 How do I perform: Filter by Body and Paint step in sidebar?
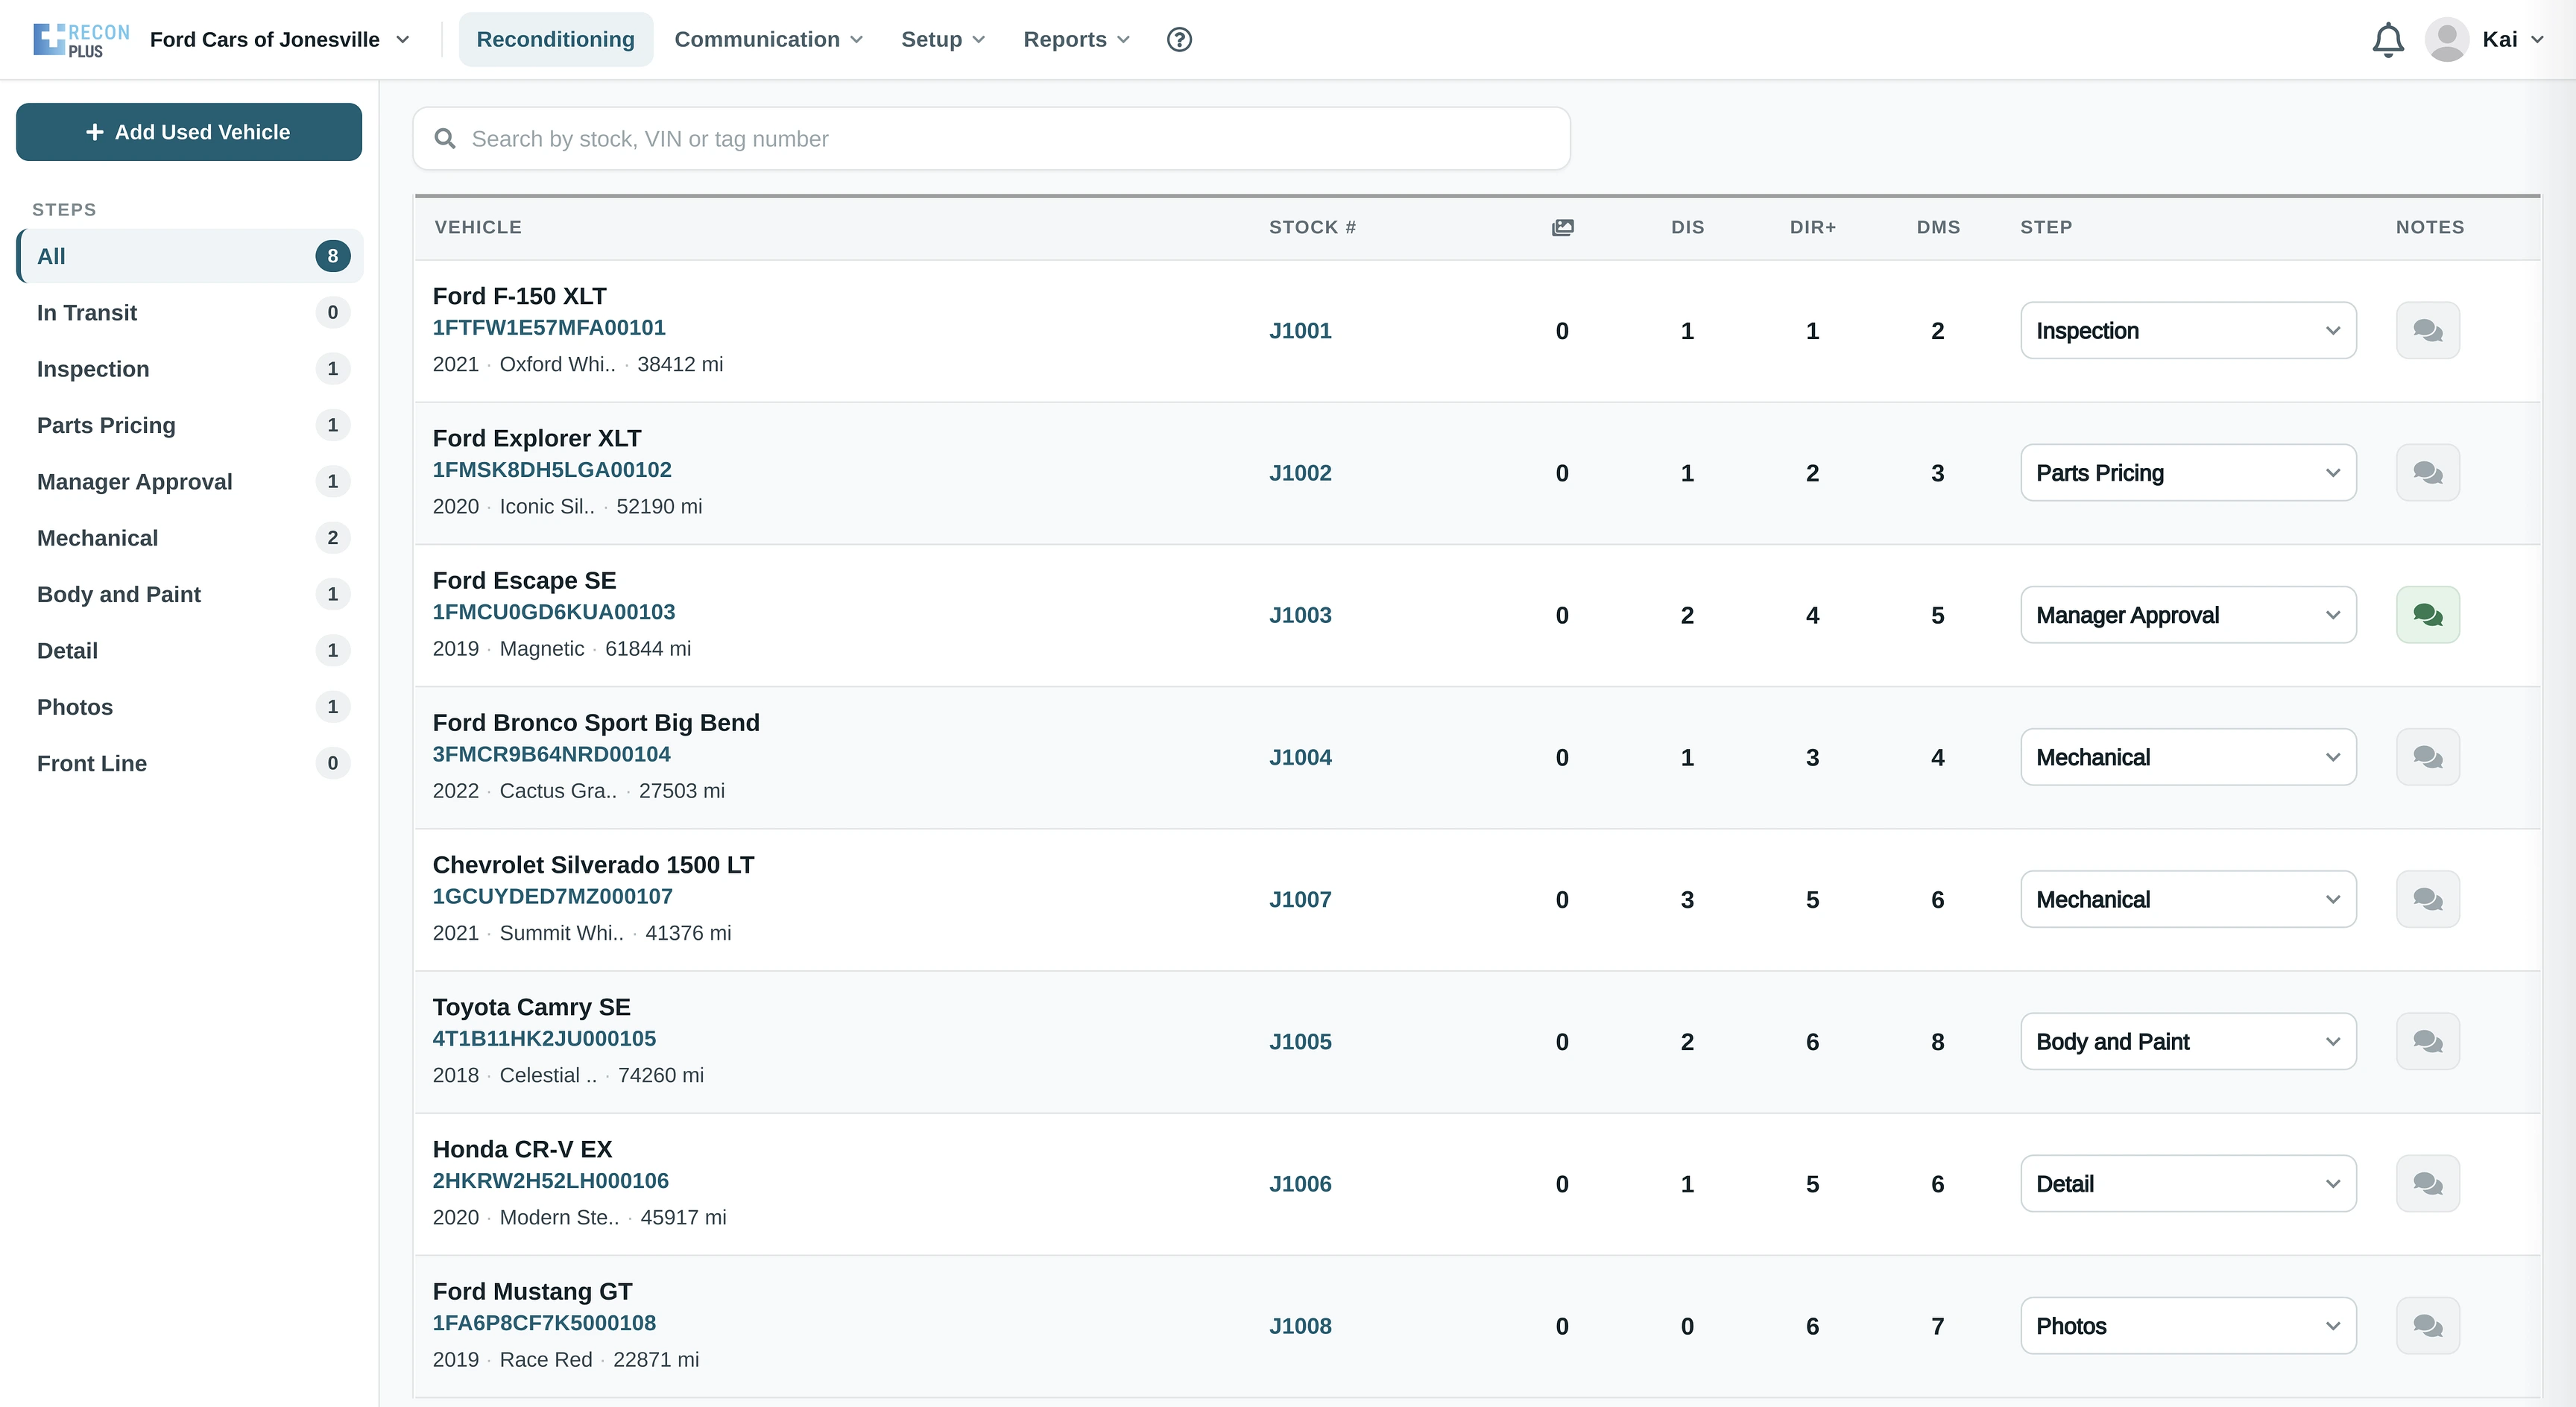click(189, 593)
